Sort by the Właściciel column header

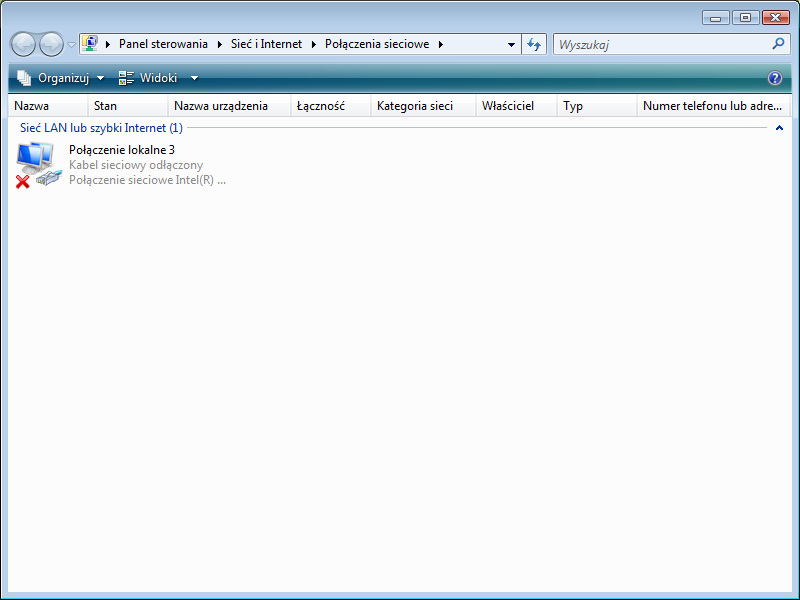(516, 106)
